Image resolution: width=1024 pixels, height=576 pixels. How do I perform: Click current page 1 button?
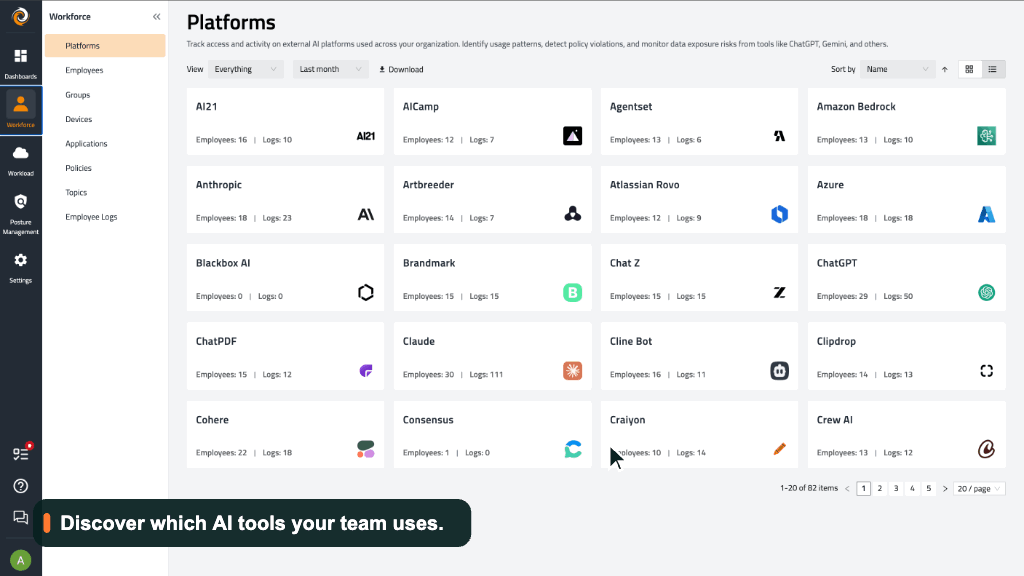point(863,488)
